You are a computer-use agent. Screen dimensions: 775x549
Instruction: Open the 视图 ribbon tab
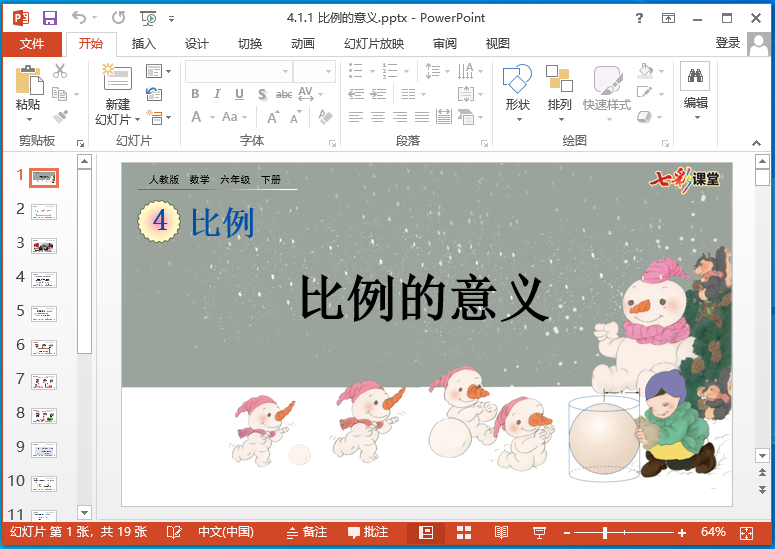click(497, 43)
